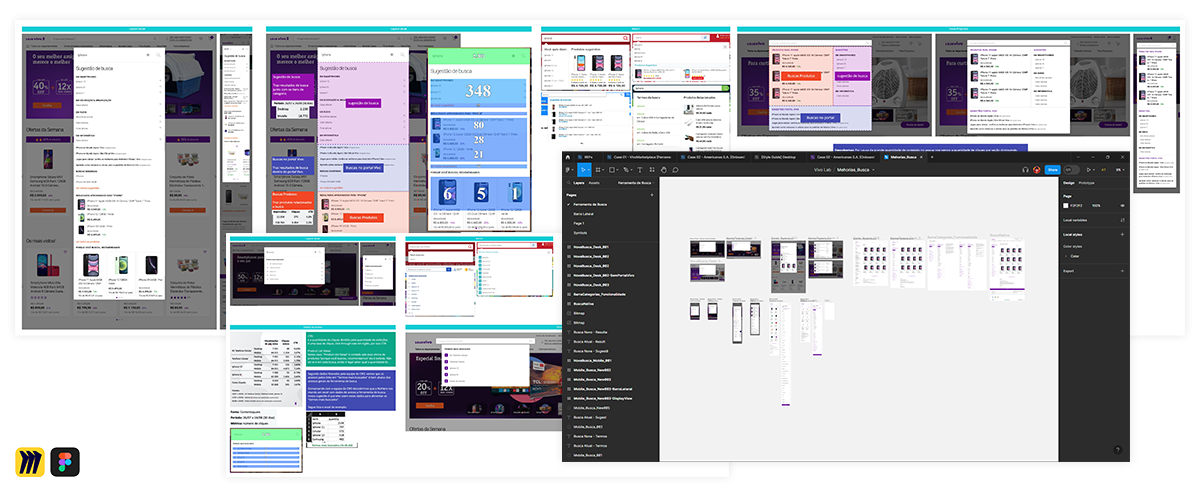Click the blue Share button
The height and width of the screenshot is (492, 1200).
pyautogui.click(x=1052, y=170)
